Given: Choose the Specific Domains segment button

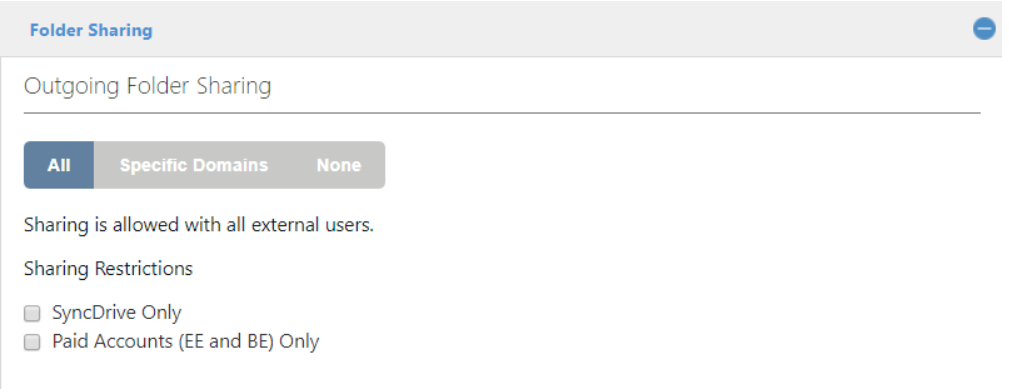Looking at the screenshot, I should coord(193,165).
